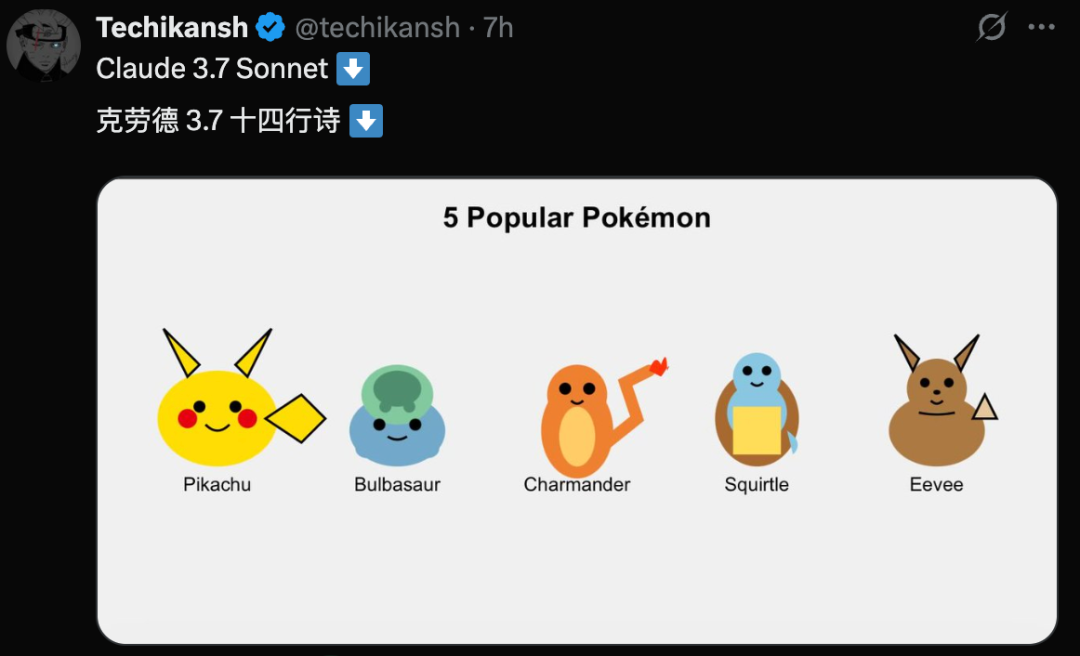This screenshot has height=656, width=1080.
Task: Click the "5 Popular Pokémon" heading
Action: click(577, 218)
